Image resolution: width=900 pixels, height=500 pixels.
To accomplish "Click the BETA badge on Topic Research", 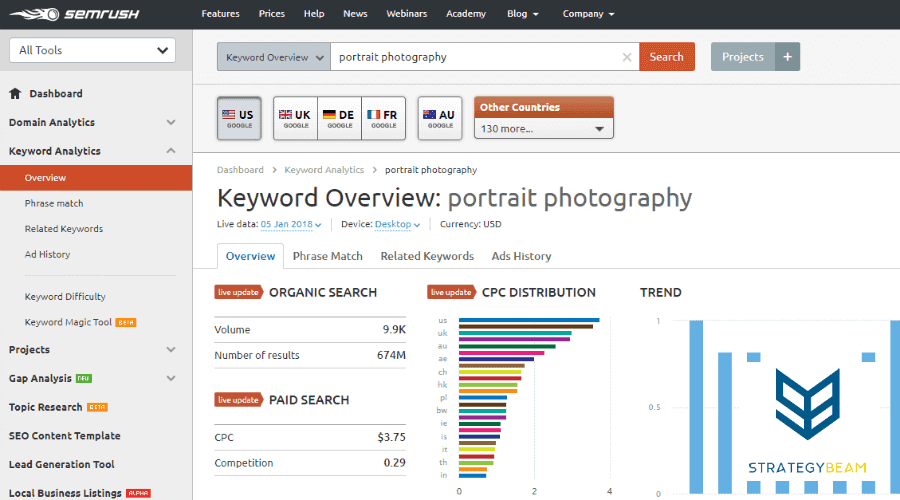I will click(97, 407).
